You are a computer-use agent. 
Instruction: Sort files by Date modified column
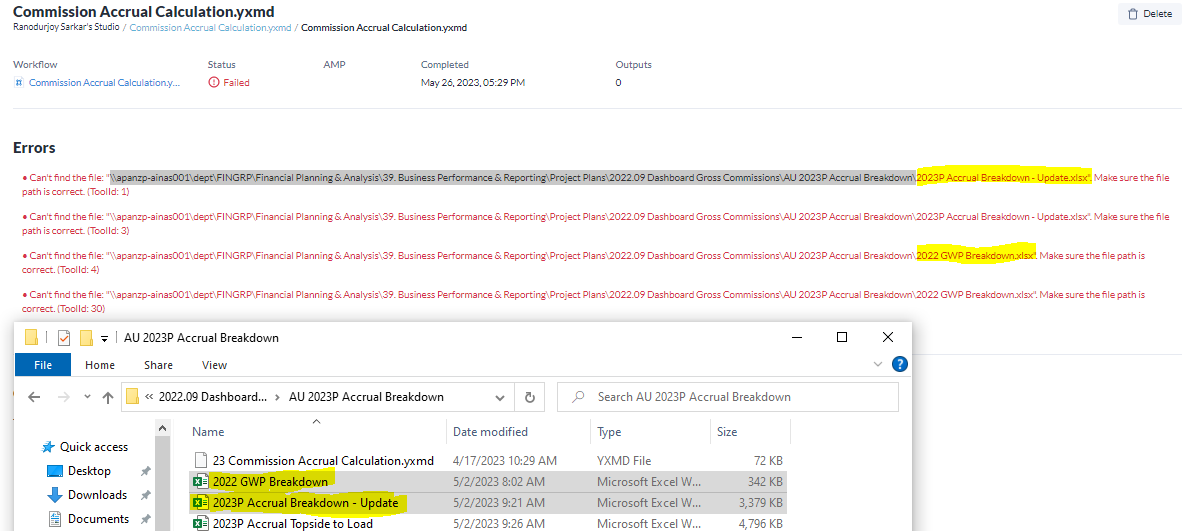pyautogui.click(x=490, y=432)
